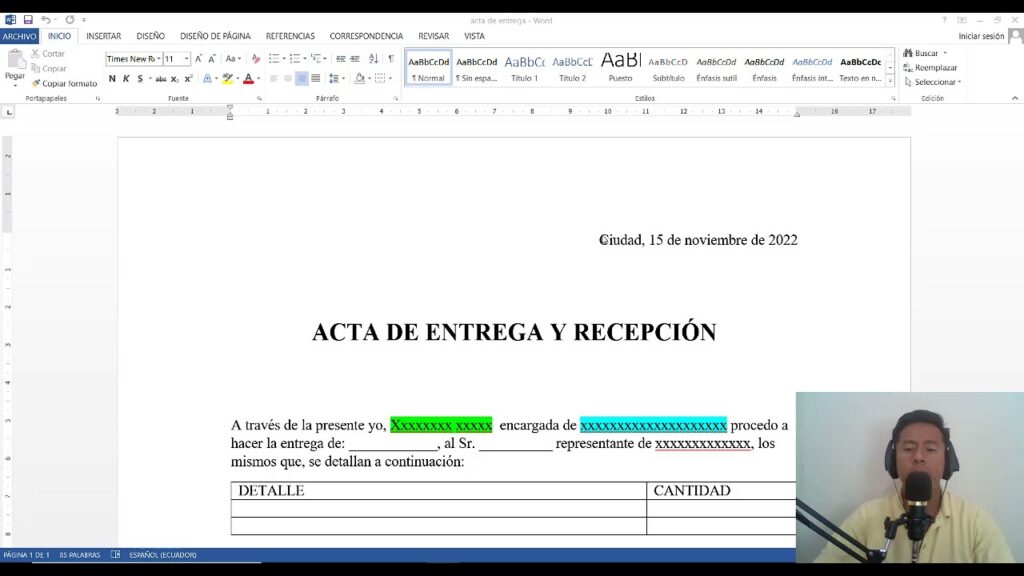Toggle the show paragraph marks (¶) button
The height and width of the screenshot is (576, 1024).
click(x=390, y=59)
